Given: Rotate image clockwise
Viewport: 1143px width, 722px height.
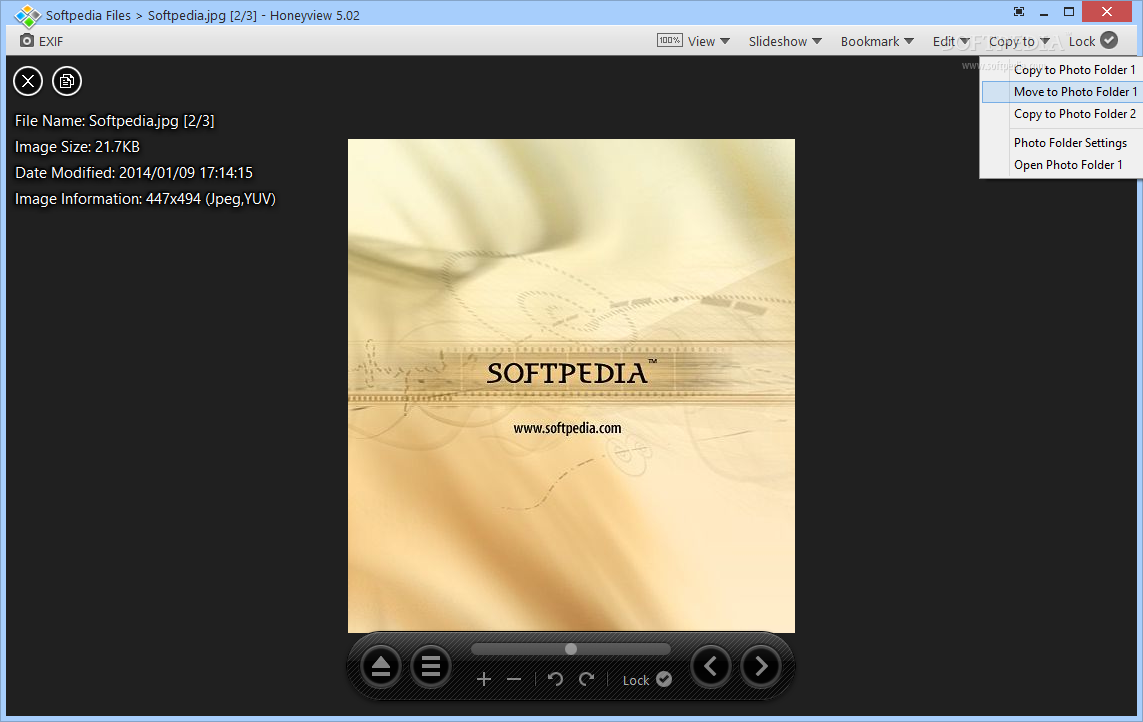Looking at the screenshot, I should coord(587,680).
